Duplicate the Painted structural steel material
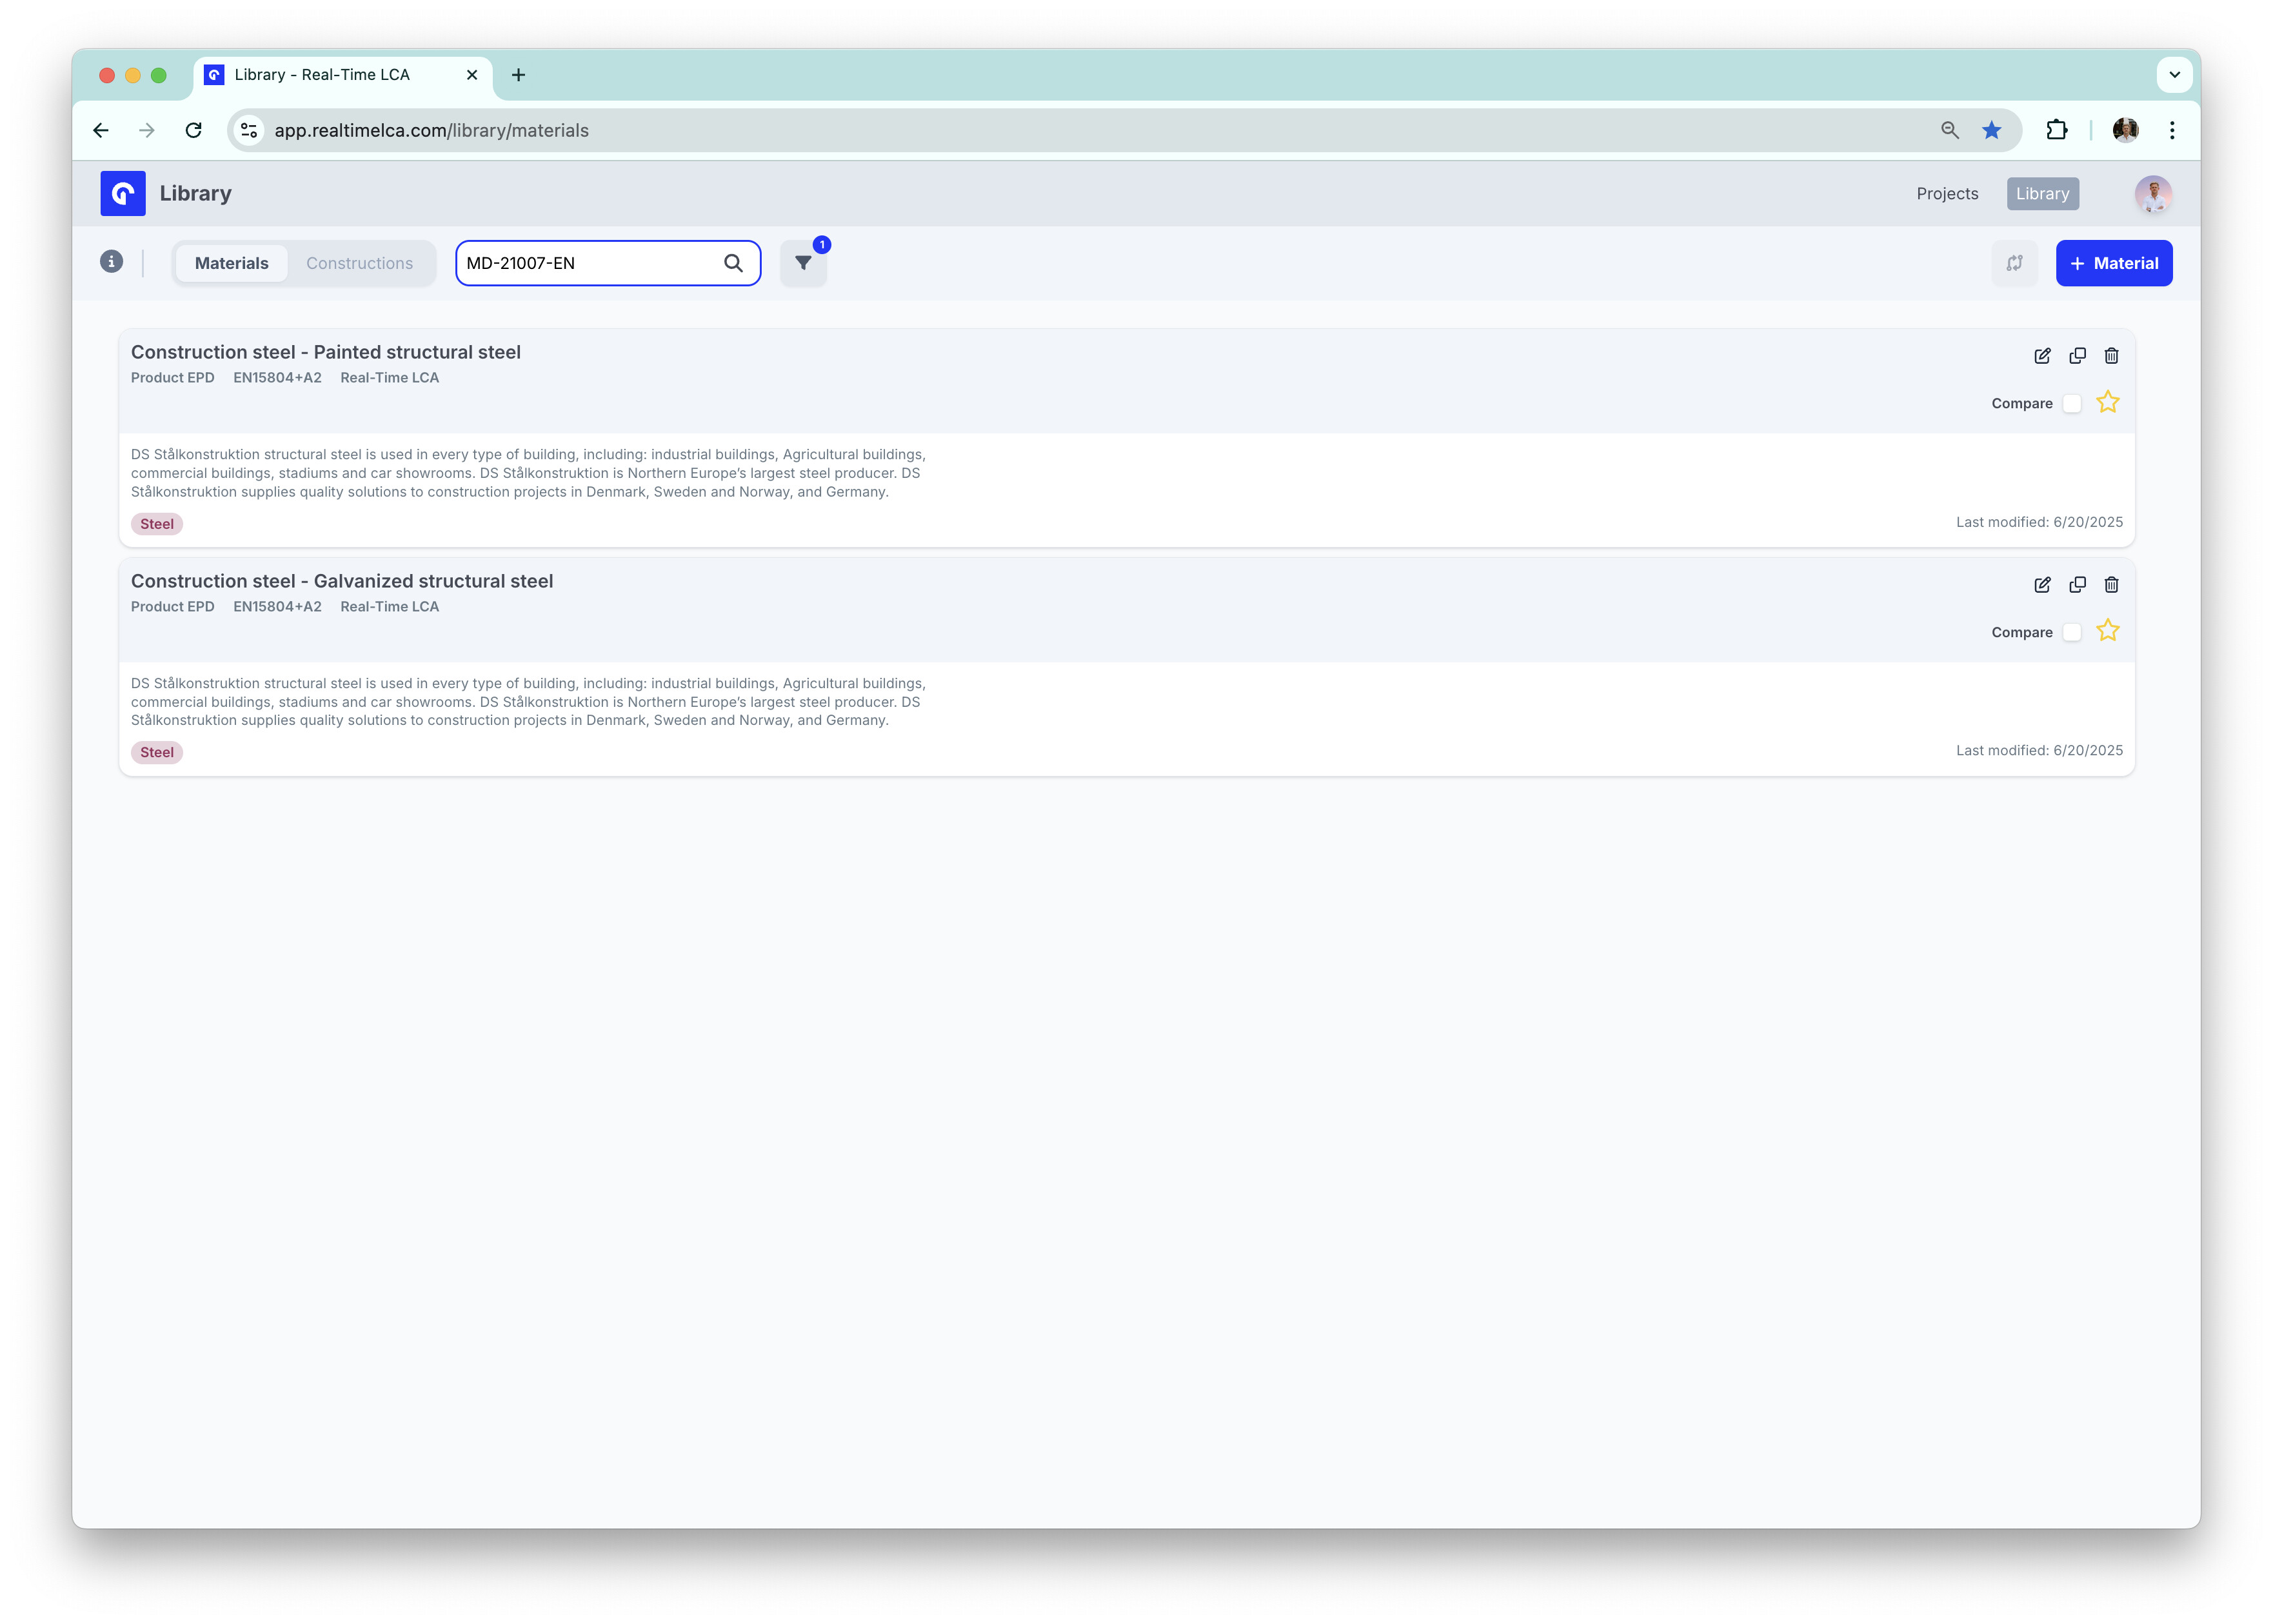The image size is (2273, 1624). pyautogui.click(x=2077, y=356)
